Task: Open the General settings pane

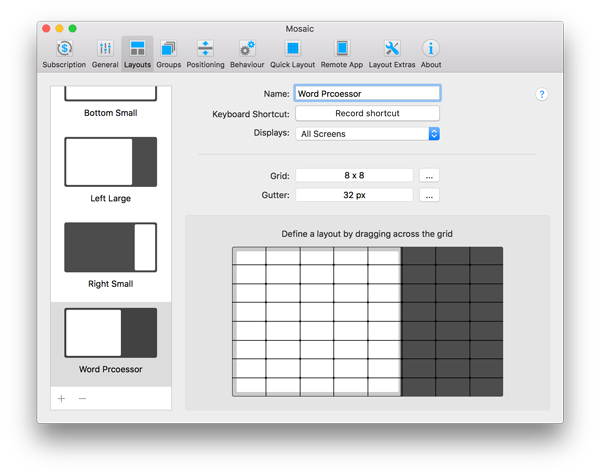Action: 105,53
